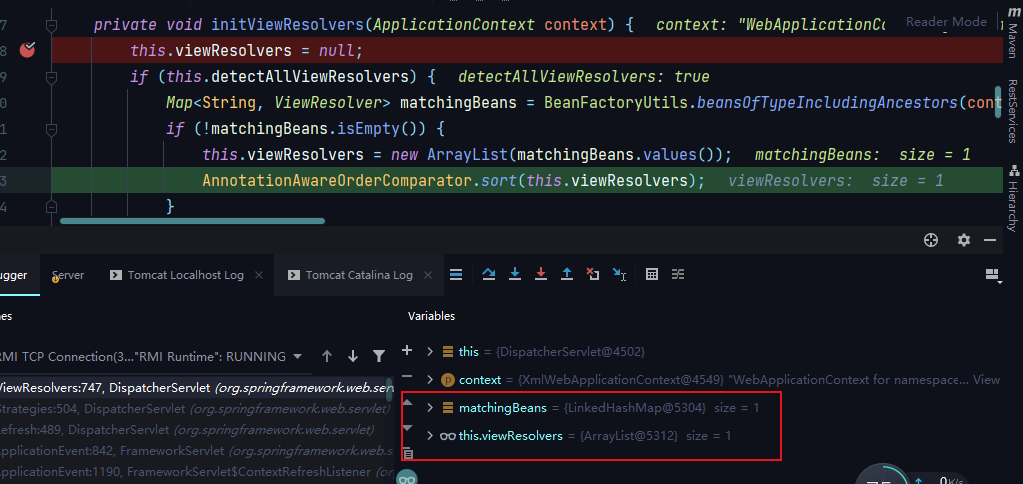Click the Step Out debugger icon
Viewport: 1023px width, 484px height.
pyautogui.click(x=567, y=275)
